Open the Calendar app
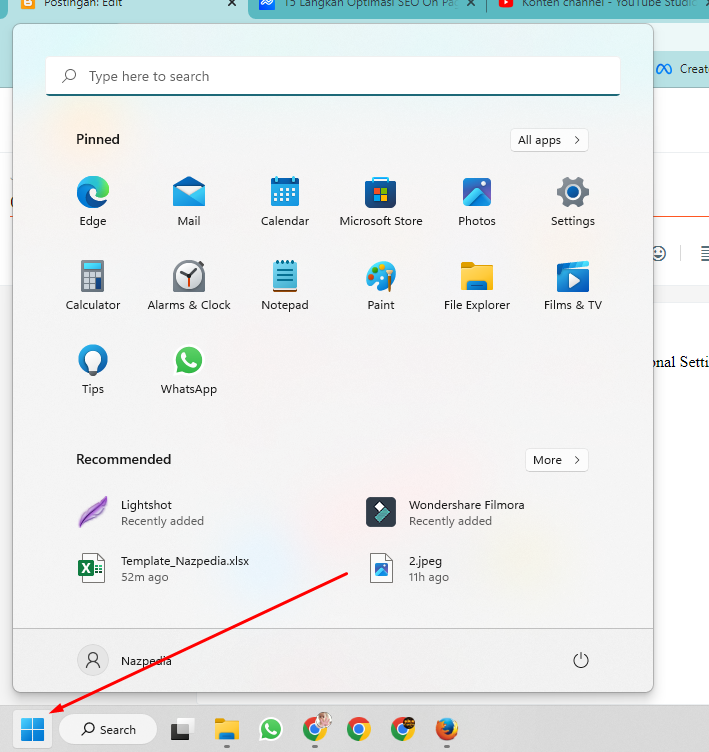The height and width of the screenshot is (752, 709). click(284, 201)
